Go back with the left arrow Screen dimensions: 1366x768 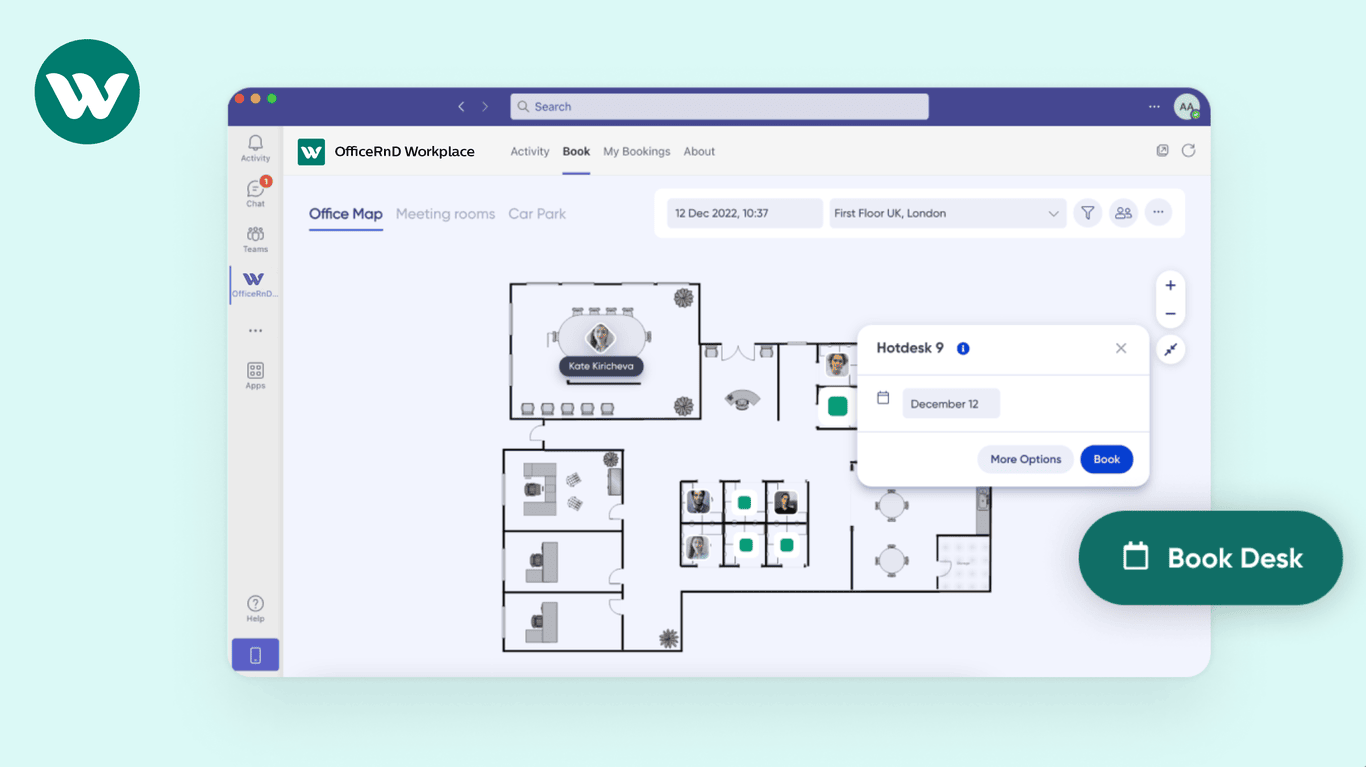[x=461, y=106]
